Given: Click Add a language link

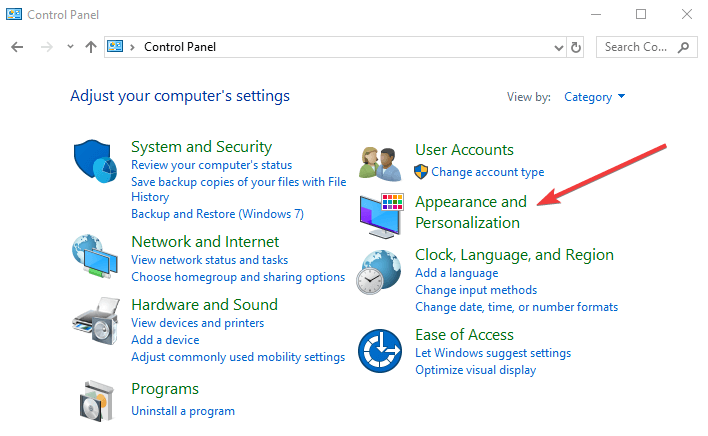Looking at the screenshot, I should [x=456, y=273].
